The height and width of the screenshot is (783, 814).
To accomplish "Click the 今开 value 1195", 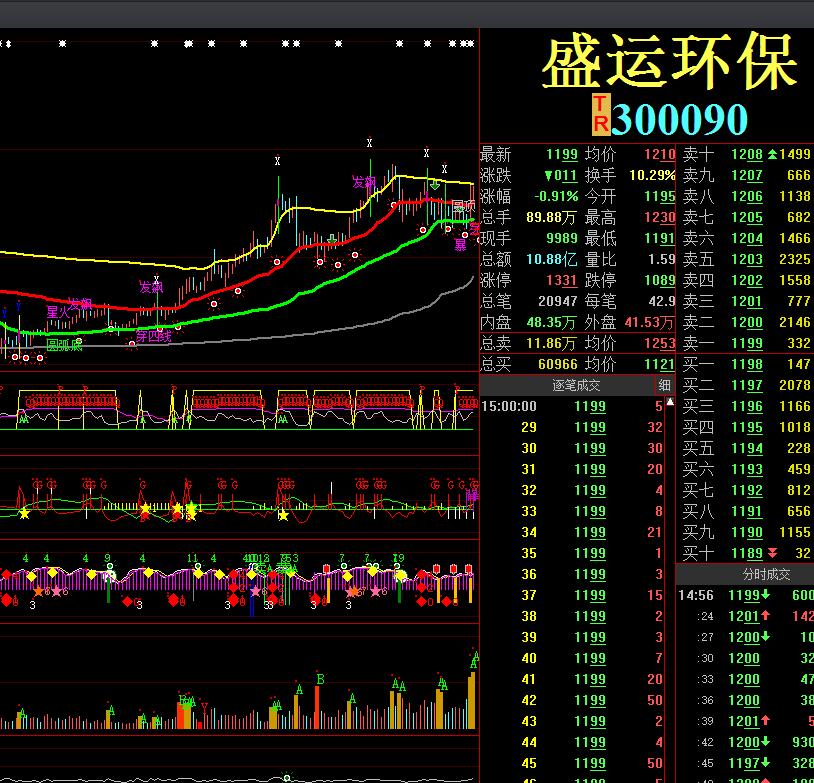I will coord(659,196).
